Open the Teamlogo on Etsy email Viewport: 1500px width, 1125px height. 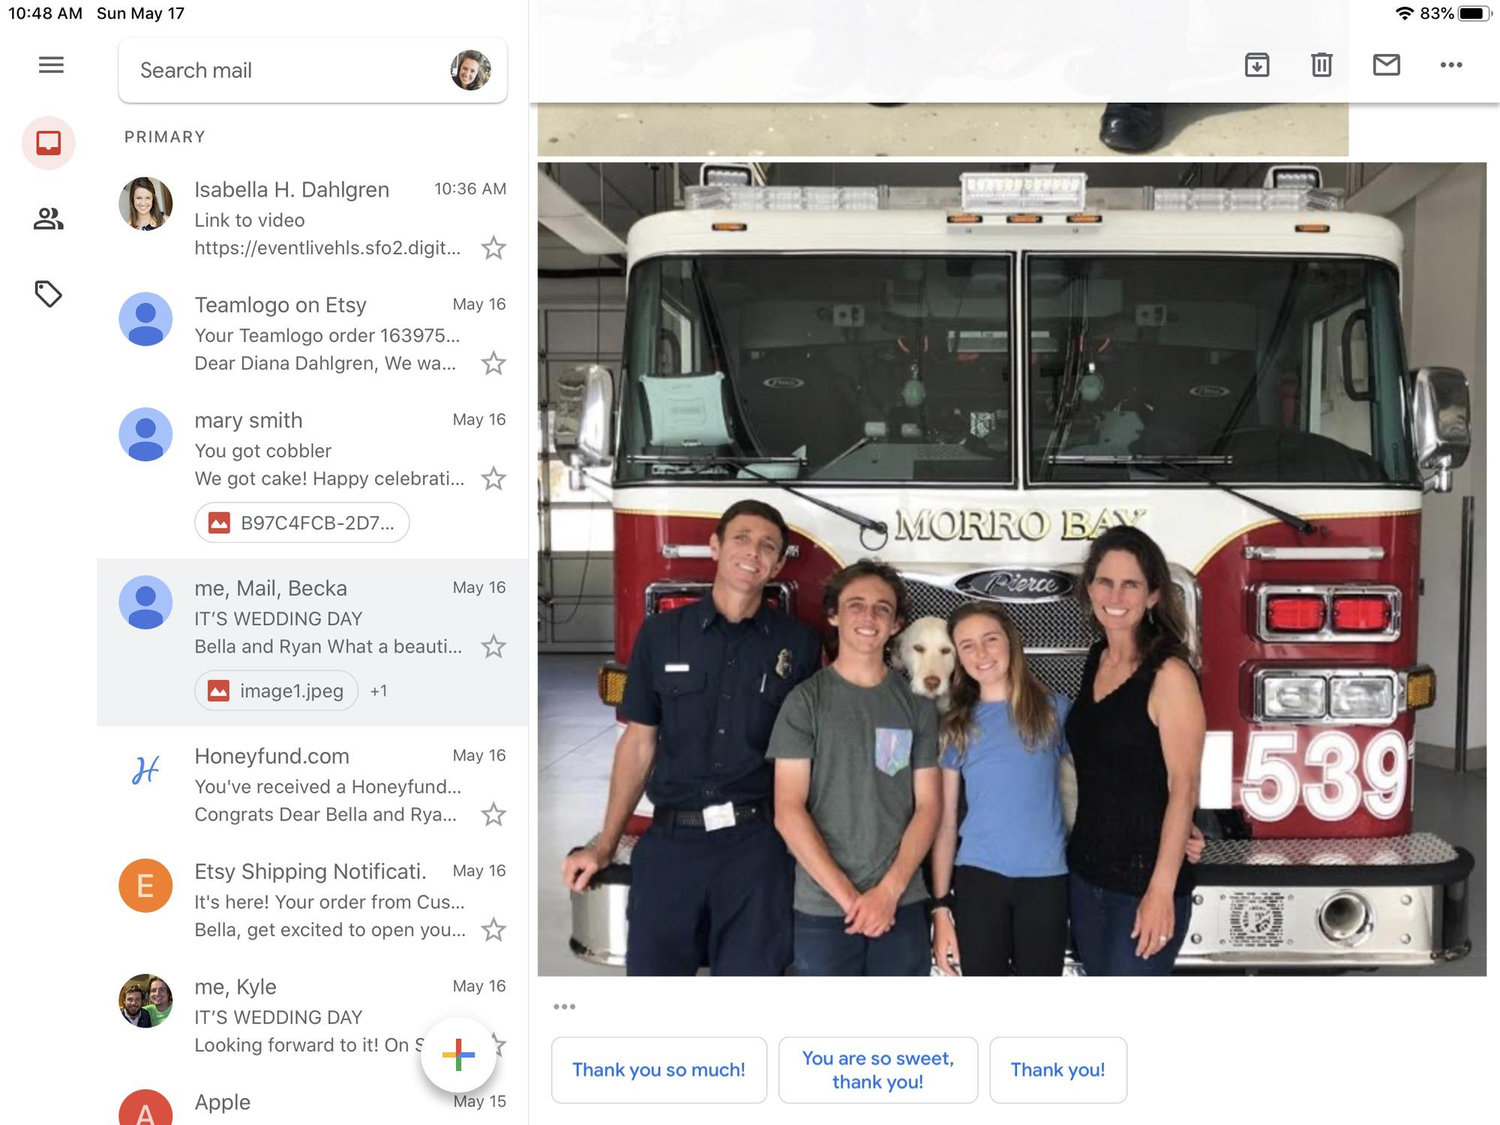coord(312,333)
